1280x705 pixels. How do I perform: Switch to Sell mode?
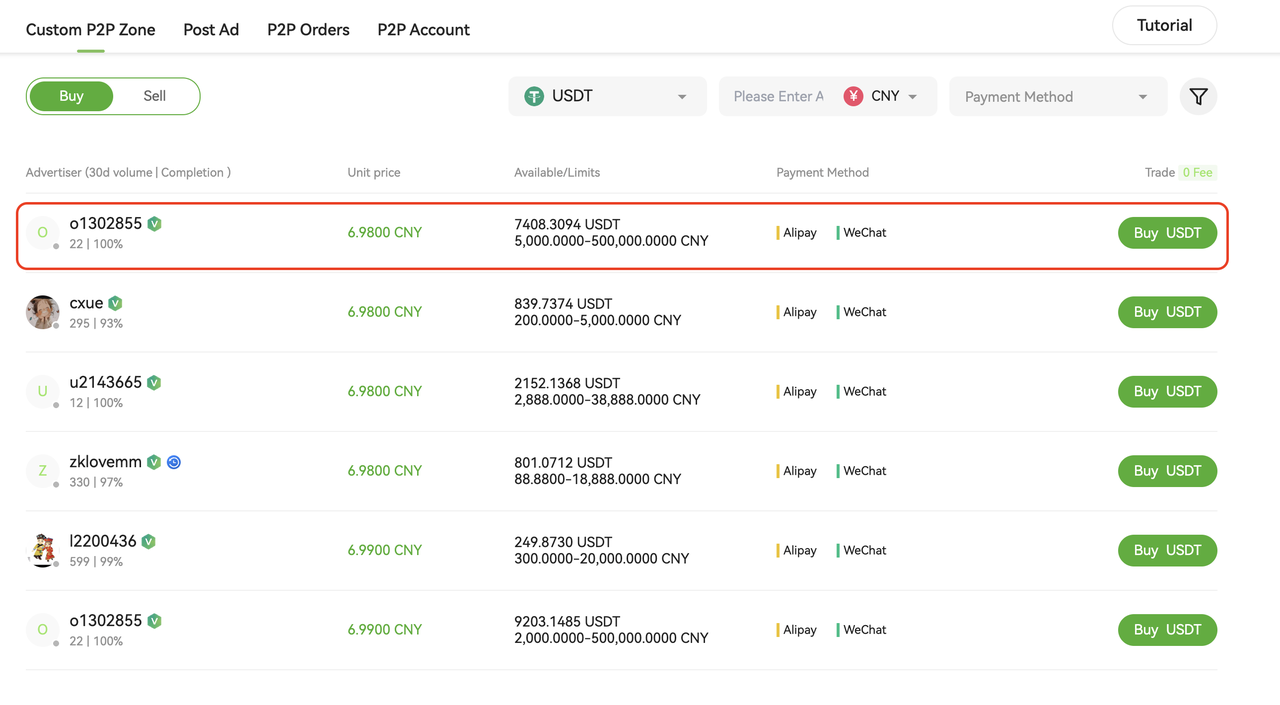[155, 96]
